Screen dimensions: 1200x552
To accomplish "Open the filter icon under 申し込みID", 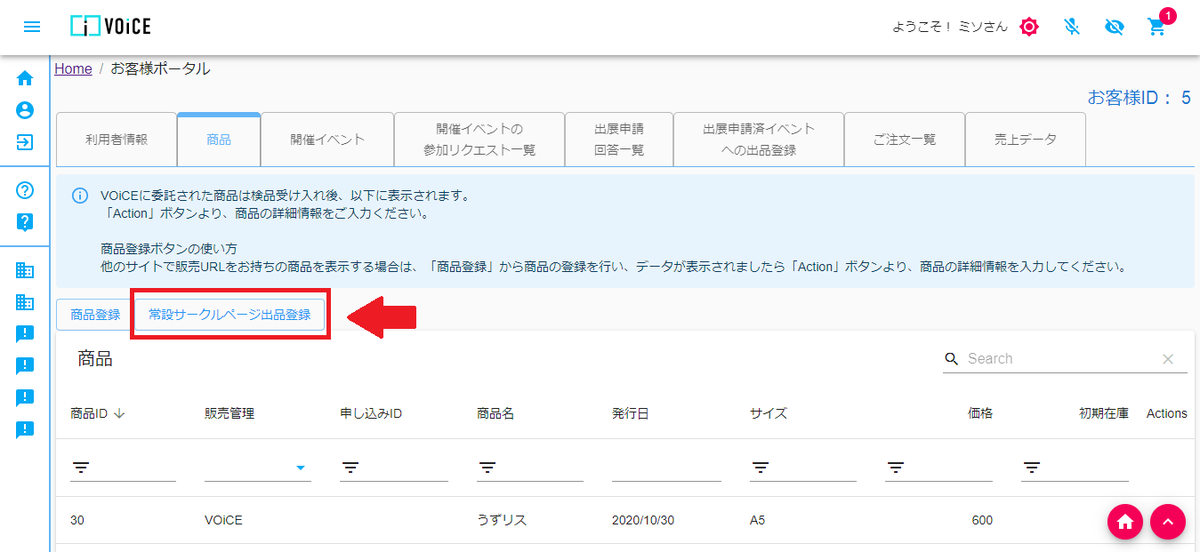I will pos(350,468).
